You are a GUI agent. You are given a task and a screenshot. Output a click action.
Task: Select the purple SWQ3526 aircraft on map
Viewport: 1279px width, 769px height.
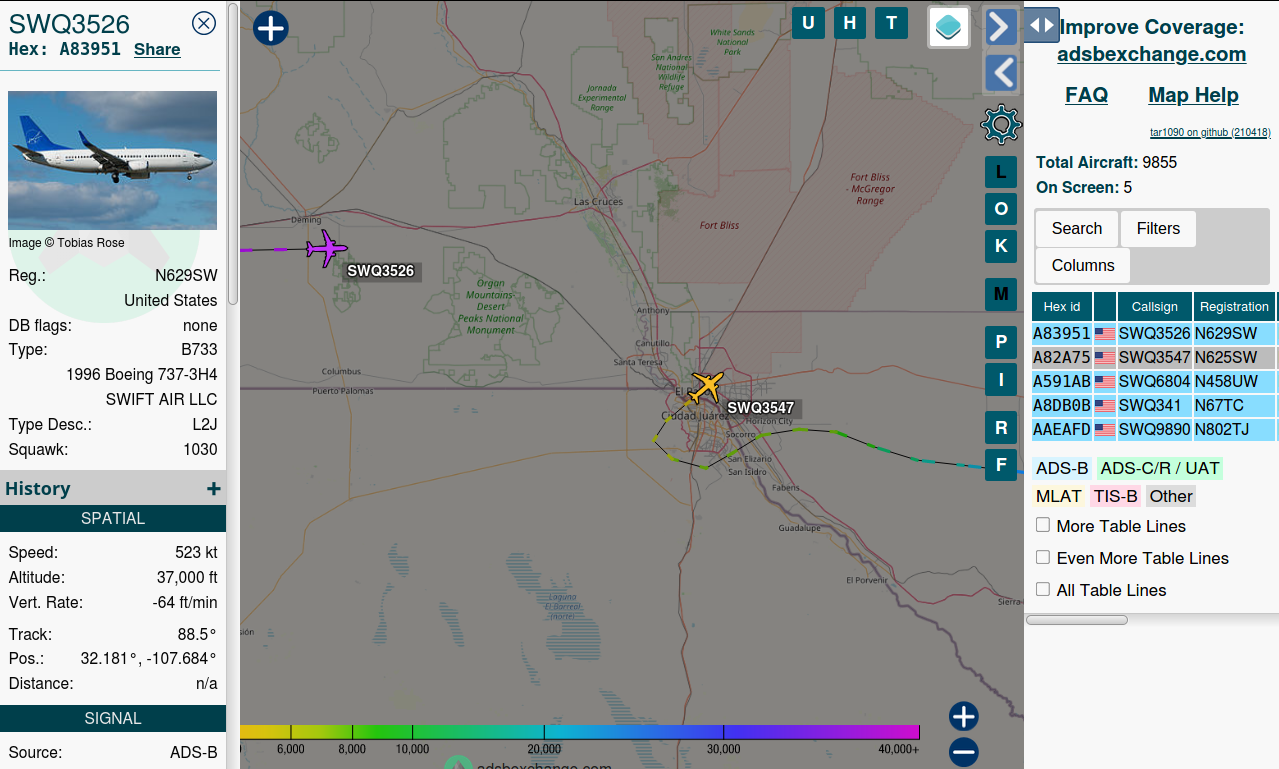click(x=326, y=248)
